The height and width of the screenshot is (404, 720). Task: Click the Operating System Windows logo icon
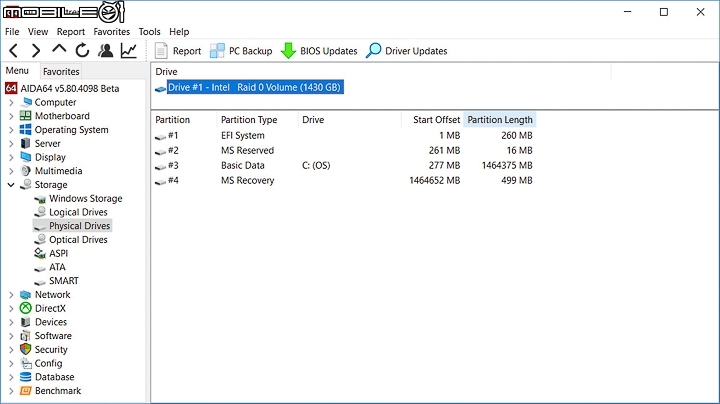[26, 129]
